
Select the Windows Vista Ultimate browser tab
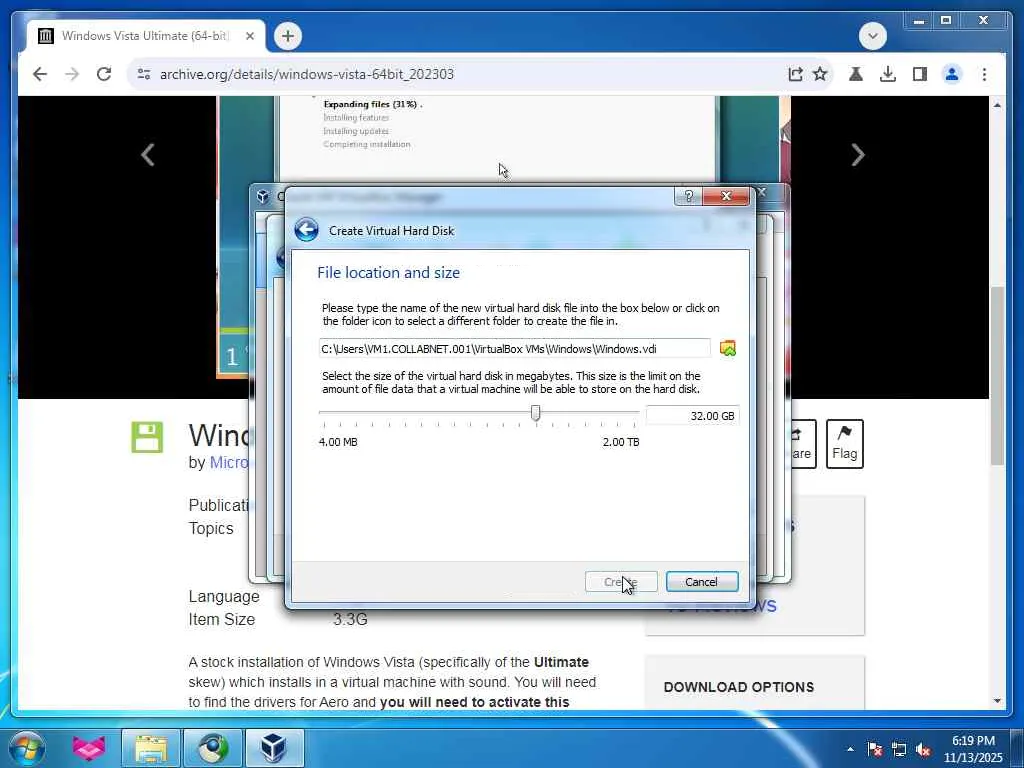click(x=146, y=36)
